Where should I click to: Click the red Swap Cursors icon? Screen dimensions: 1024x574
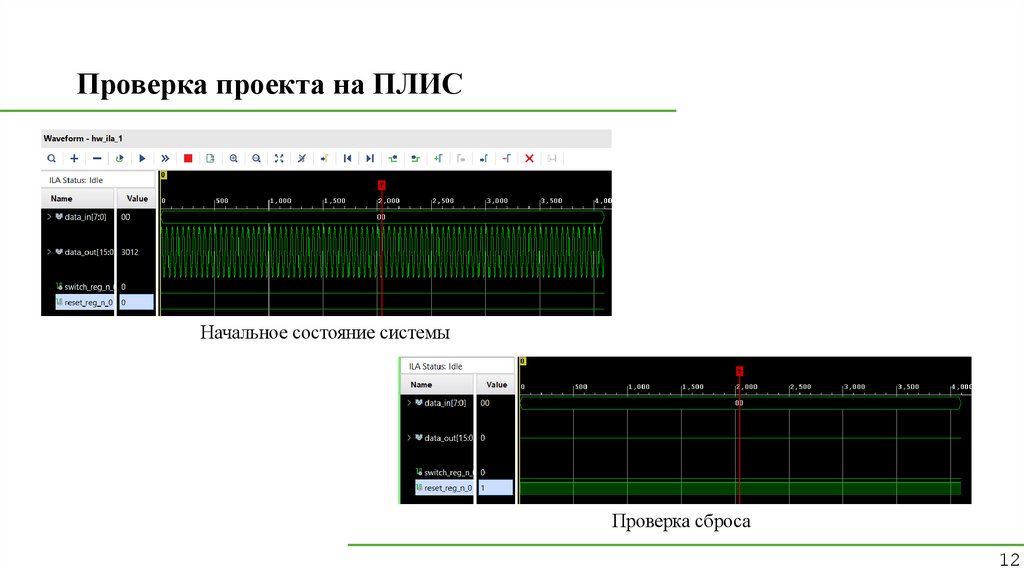pyautogui.click(x=507, y=158)
